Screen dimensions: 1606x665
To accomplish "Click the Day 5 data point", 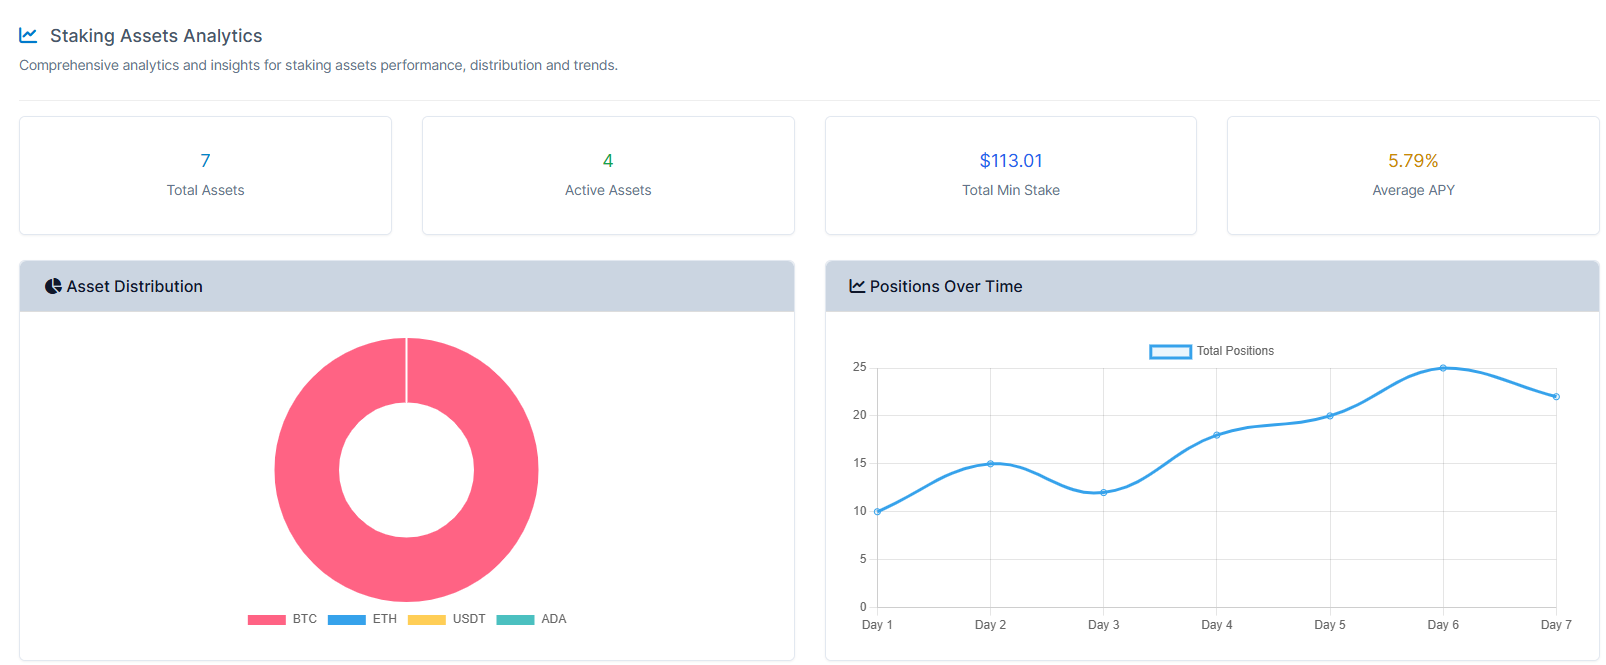I will 1330,416.
